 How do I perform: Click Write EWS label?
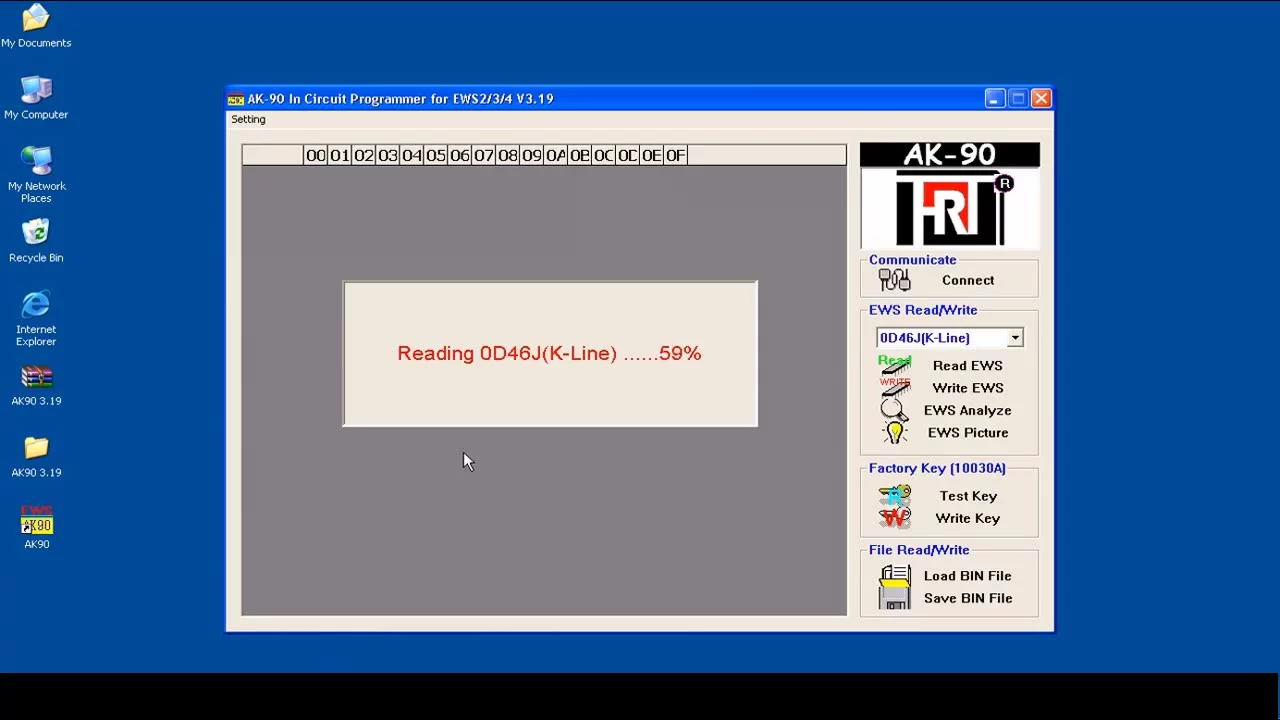[x=968, y=388]
